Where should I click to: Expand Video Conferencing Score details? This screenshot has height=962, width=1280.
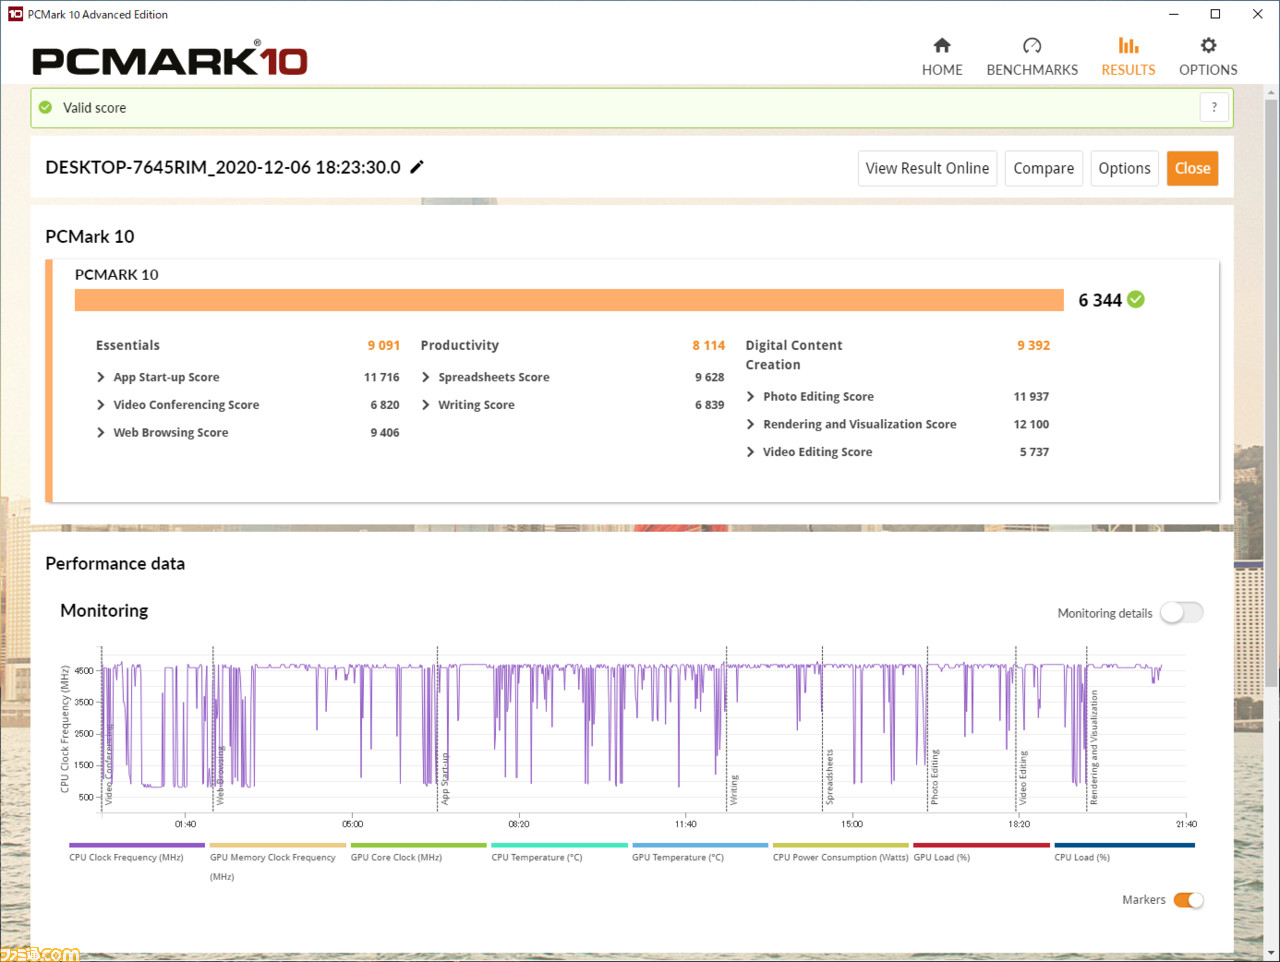pos(101,405)
